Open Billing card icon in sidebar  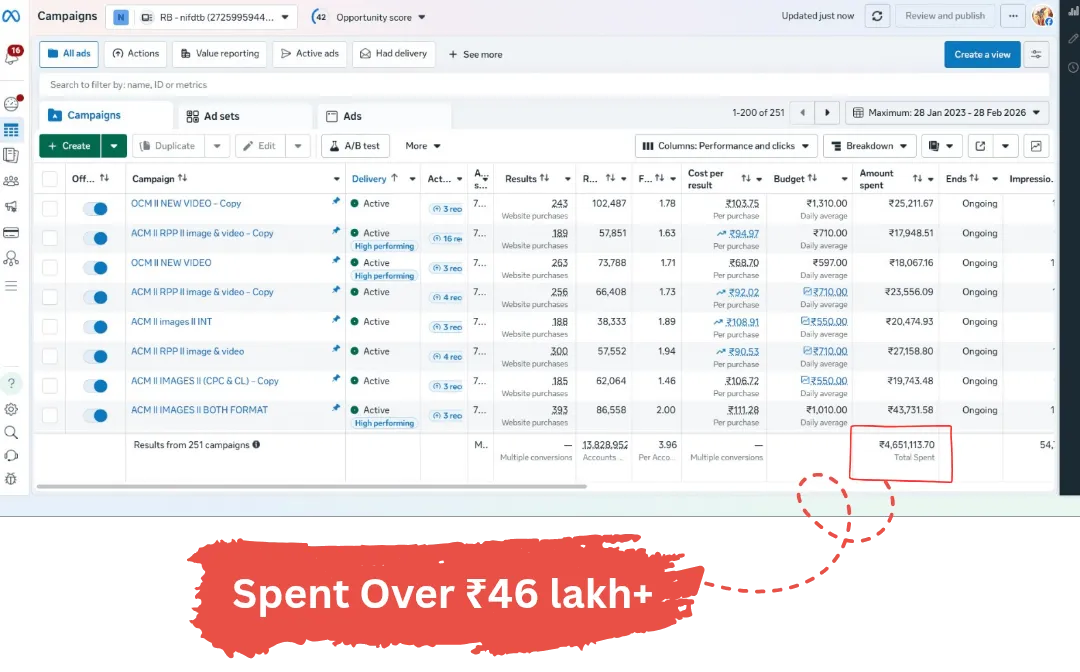(x=11, y=233)
